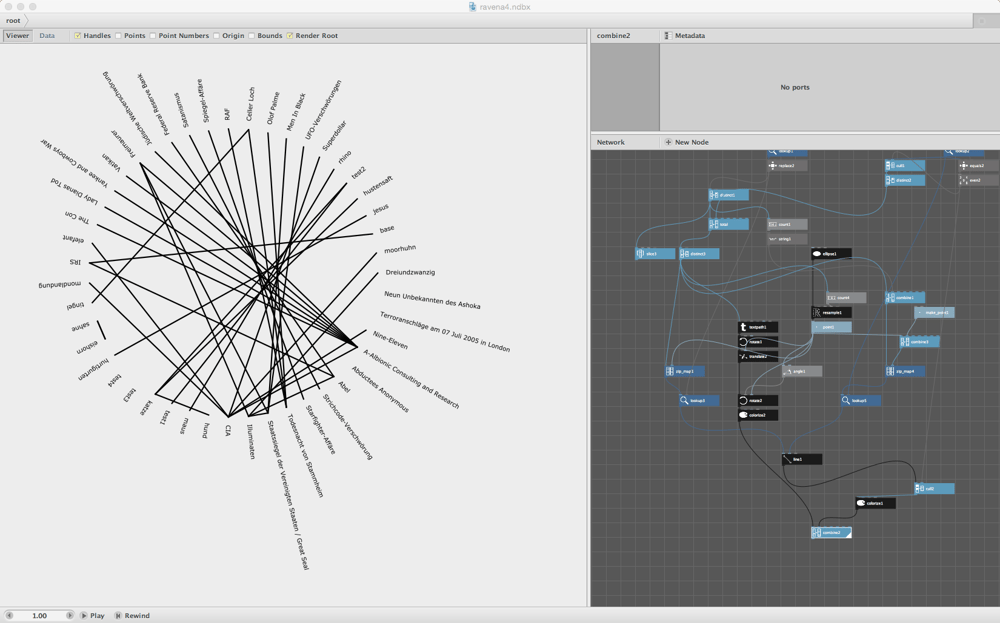Screen dimensions: 1000x623
Task: Click the 'Neun Unbekannten des Ashoka' label
Action: 432,300
